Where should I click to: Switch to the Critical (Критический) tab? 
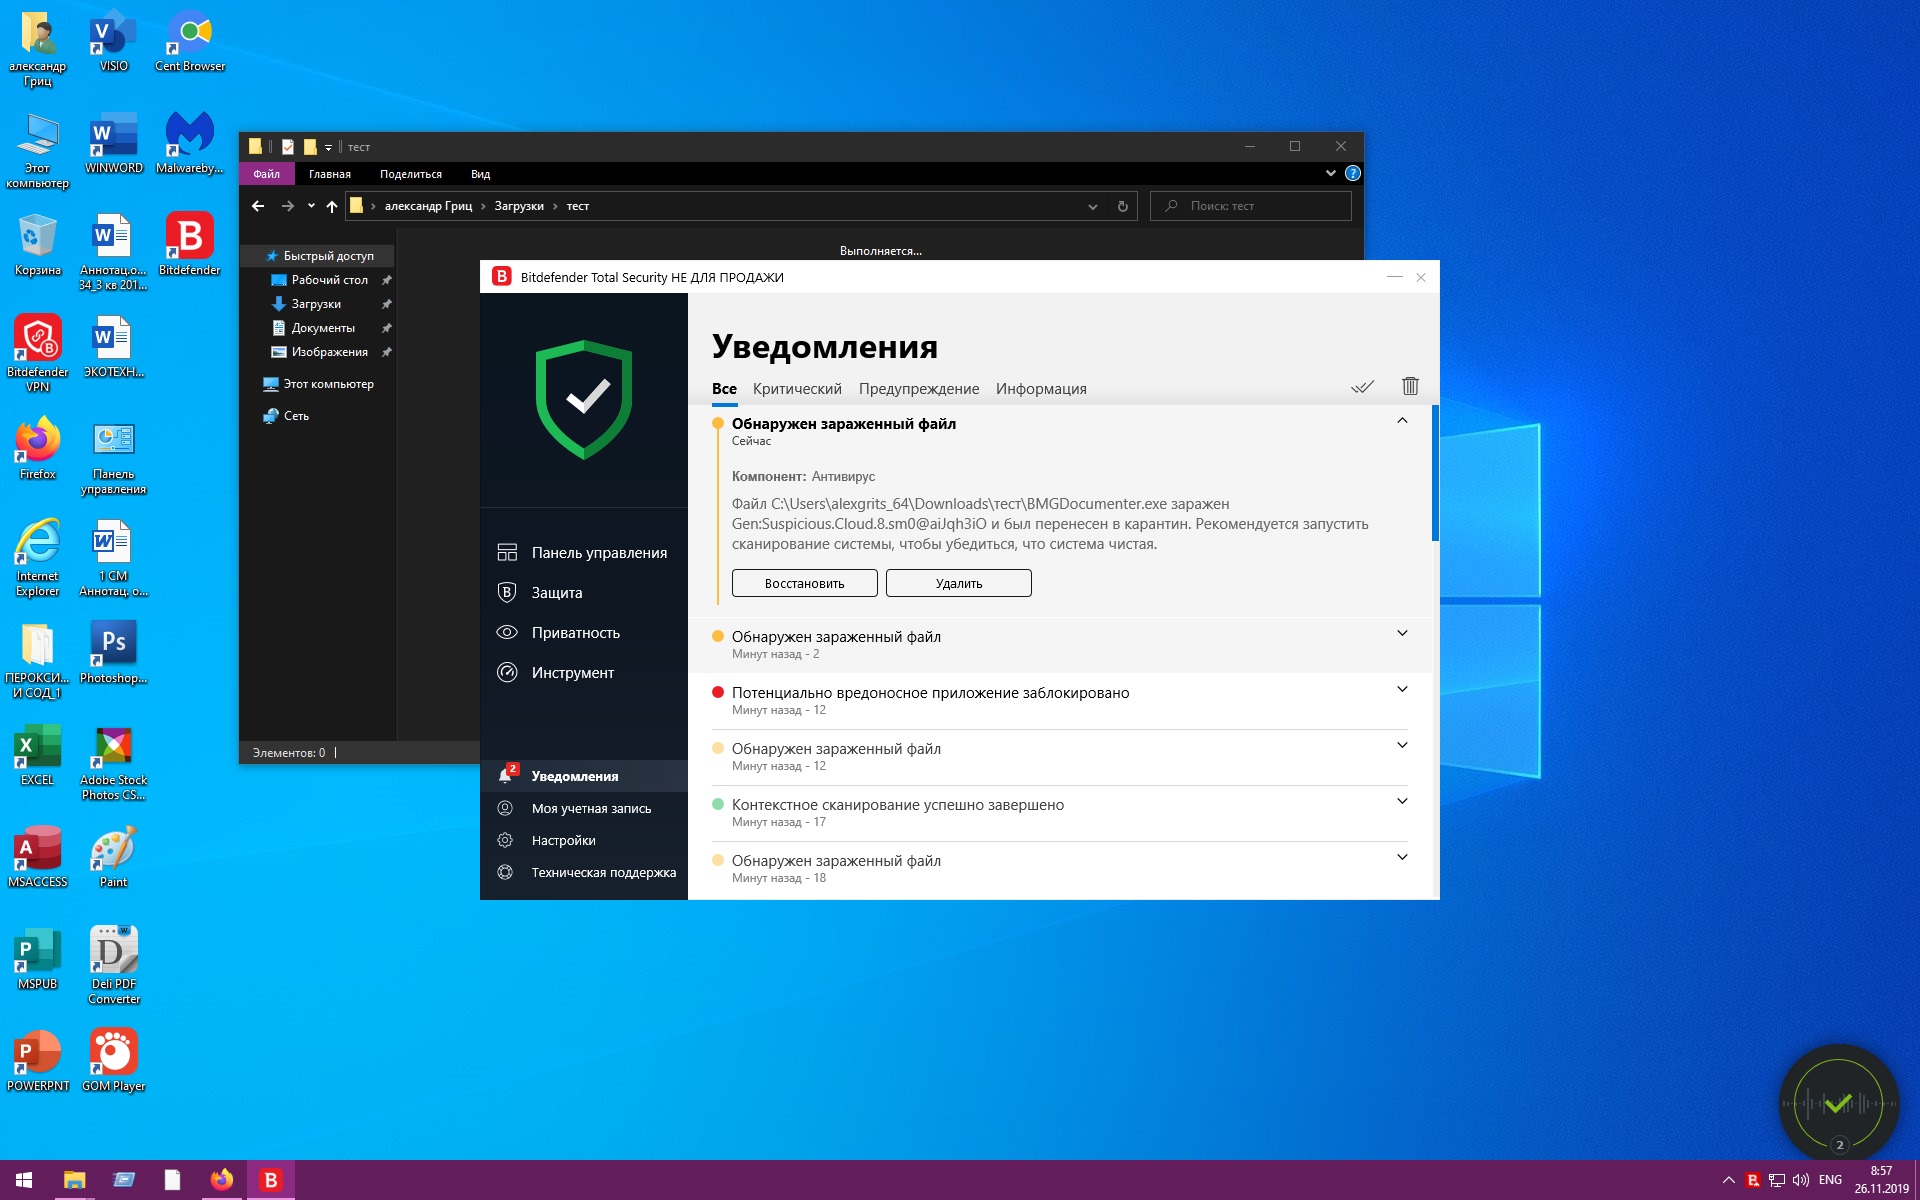tap(797, 389)
